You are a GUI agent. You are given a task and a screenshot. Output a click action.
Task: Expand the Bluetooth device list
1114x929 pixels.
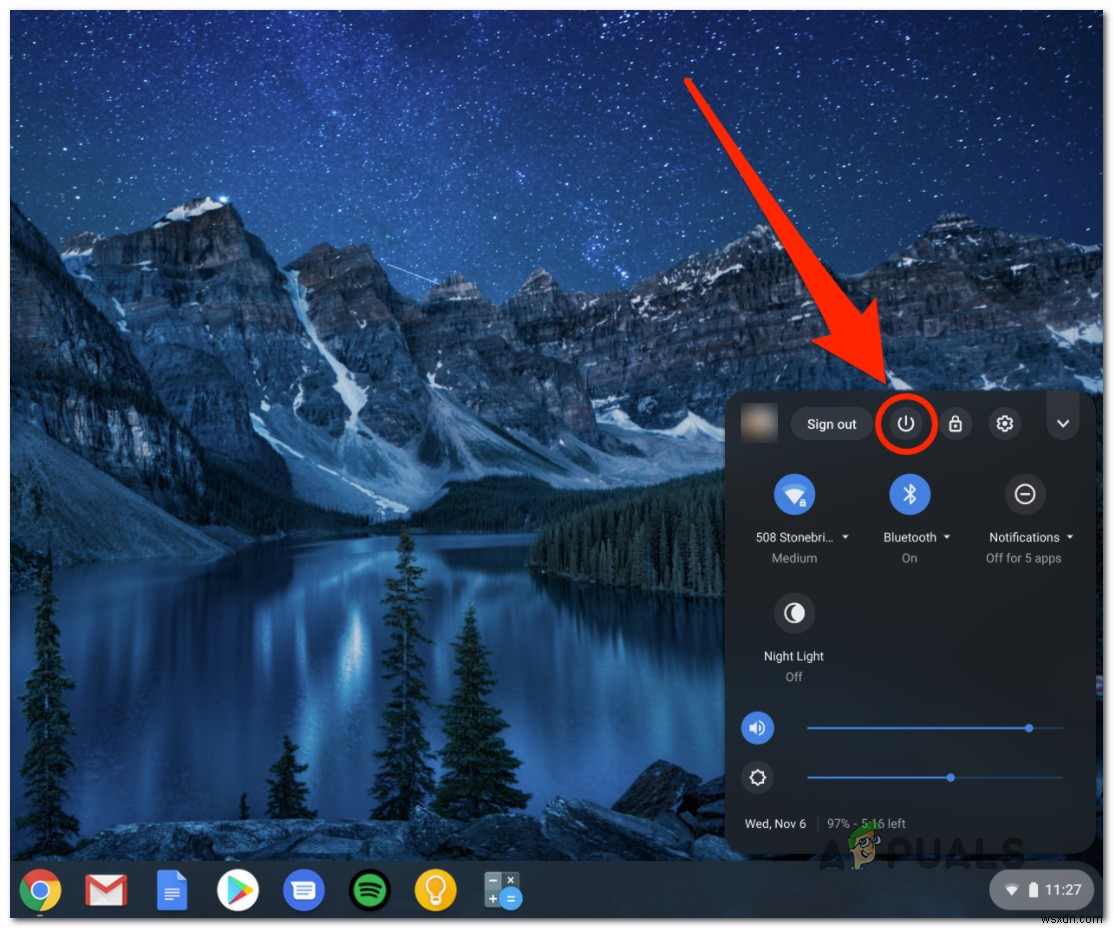[948, 537]
